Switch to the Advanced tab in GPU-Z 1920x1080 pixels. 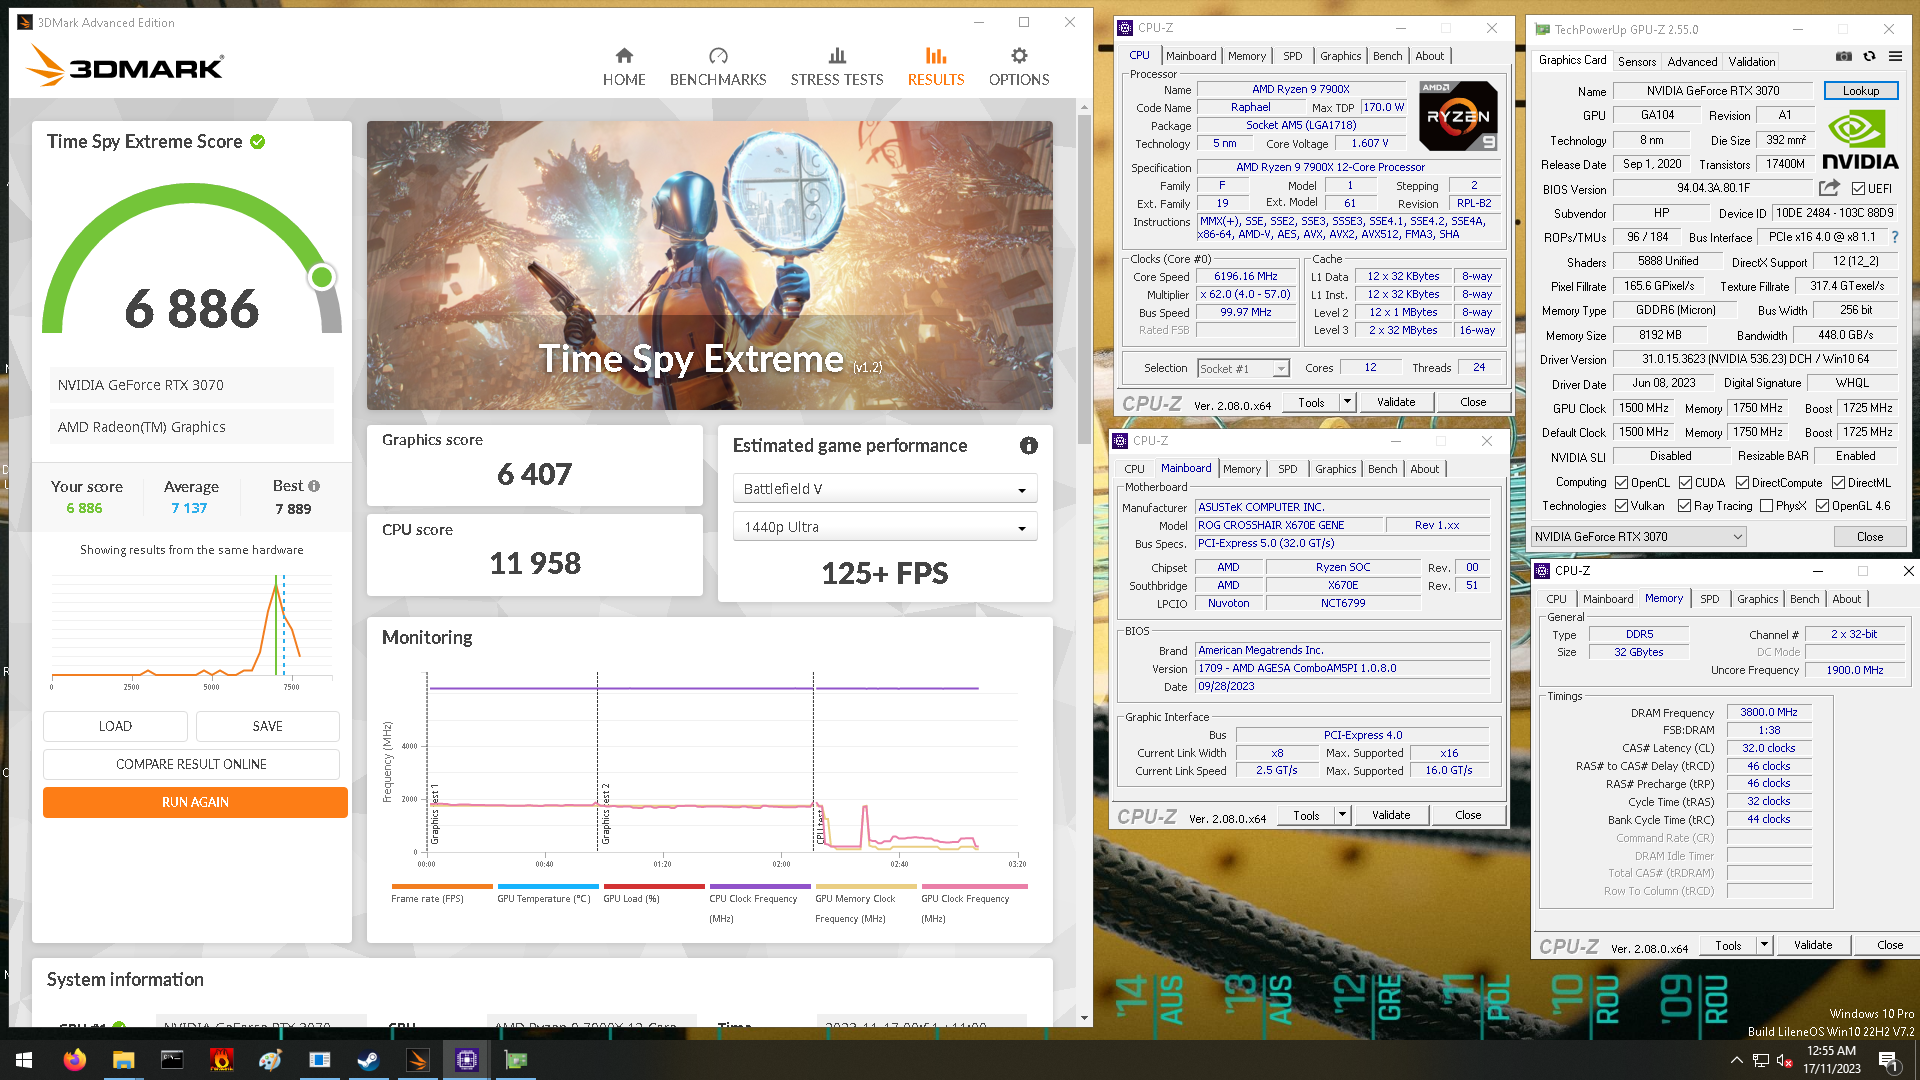[1692, 62]
